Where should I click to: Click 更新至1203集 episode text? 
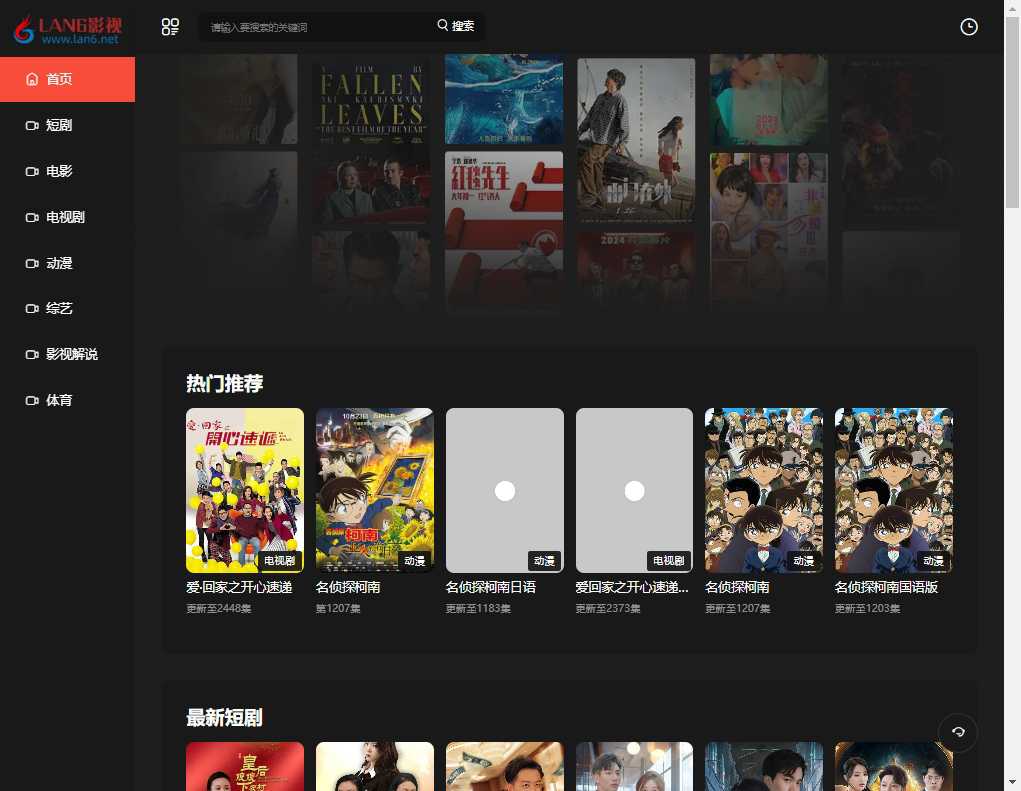tap(867, 609)
